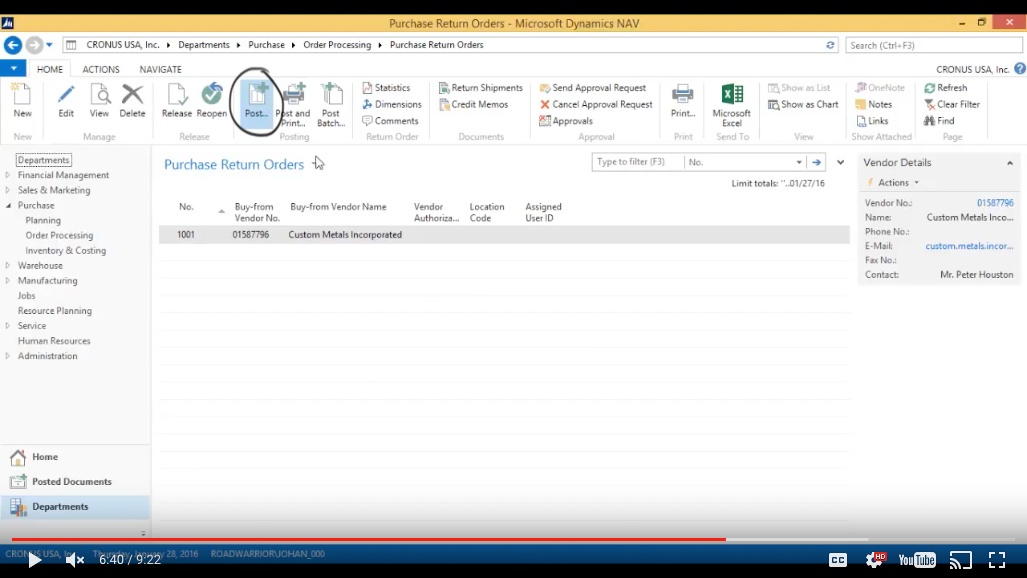
Task: Open Links from Show Attached group
Action: click(872, 121)
